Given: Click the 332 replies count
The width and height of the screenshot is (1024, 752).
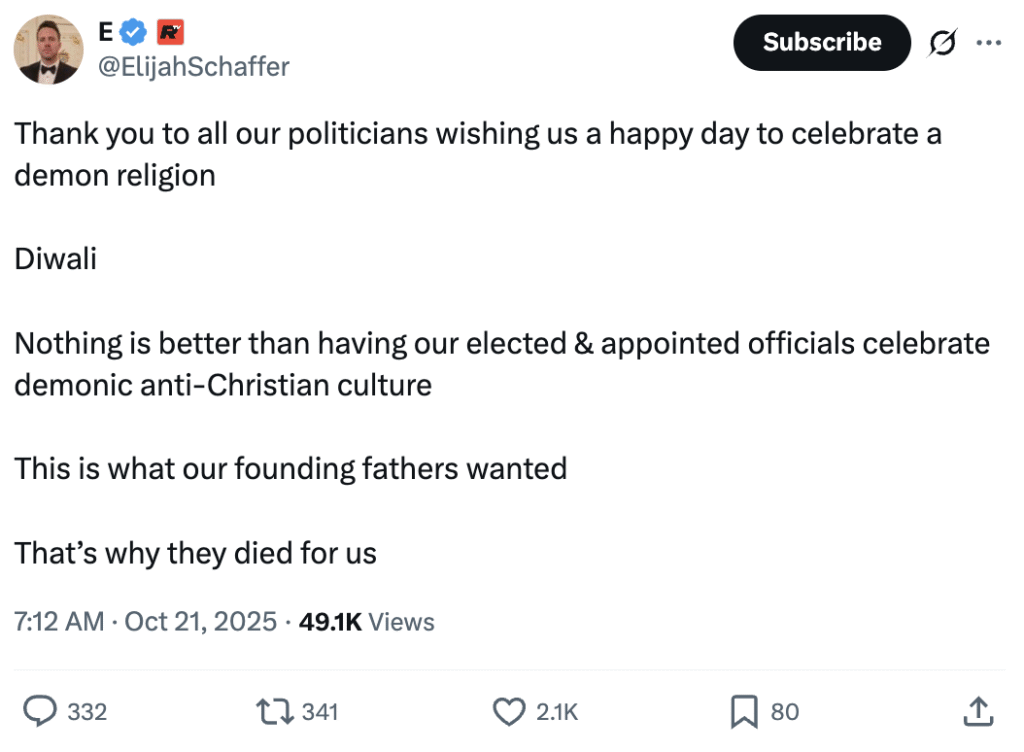Looking at the screenshot, I should click(87, 712).
